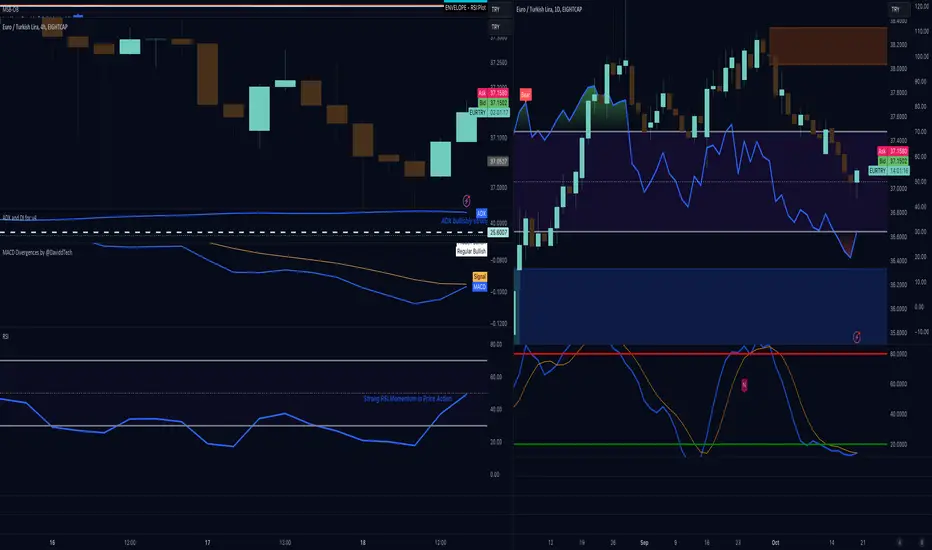Click the 17 date label on the 4h time axis

(207, 542)
